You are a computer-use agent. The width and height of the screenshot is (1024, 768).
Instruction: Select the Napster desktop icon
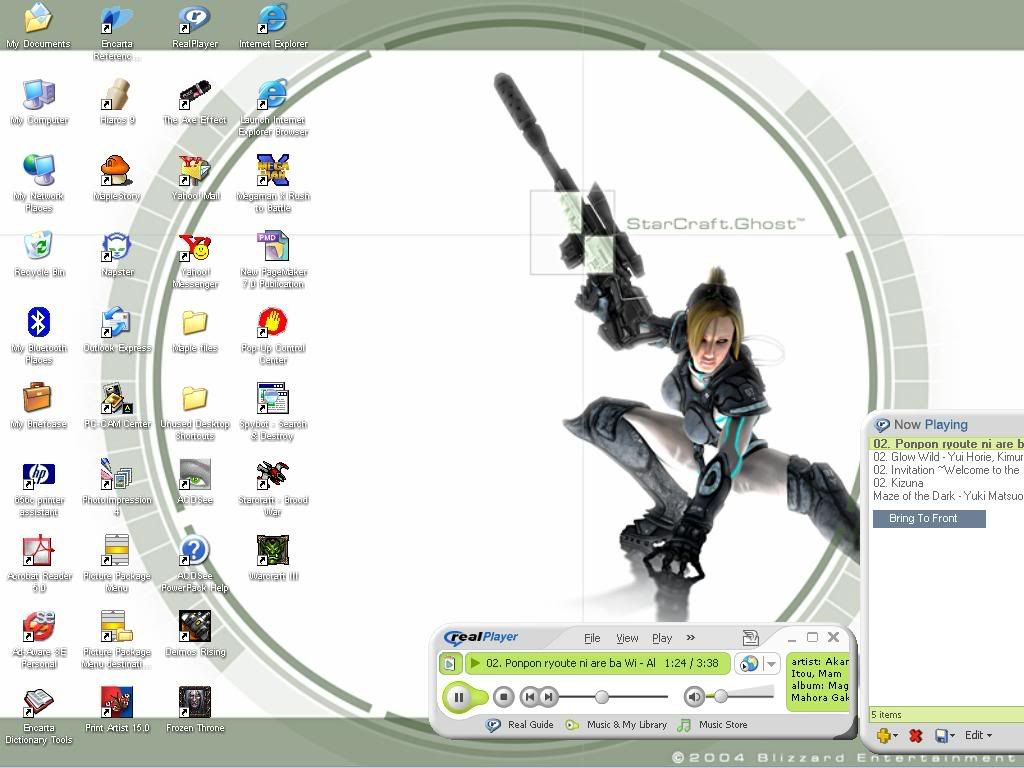117,254
